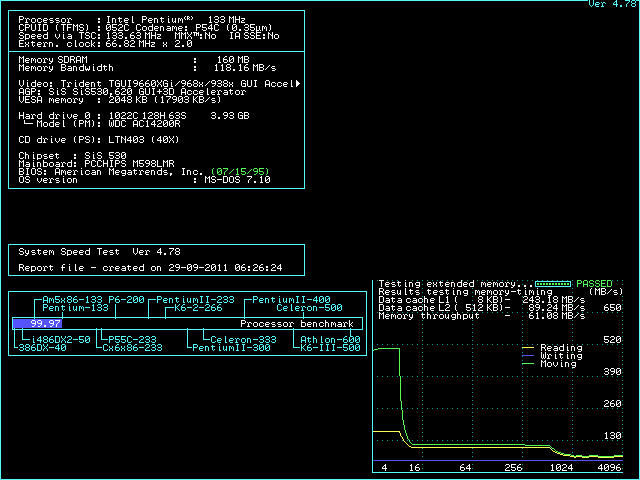Select the 386DX-40 benchmark reference label

coord(42,348)
